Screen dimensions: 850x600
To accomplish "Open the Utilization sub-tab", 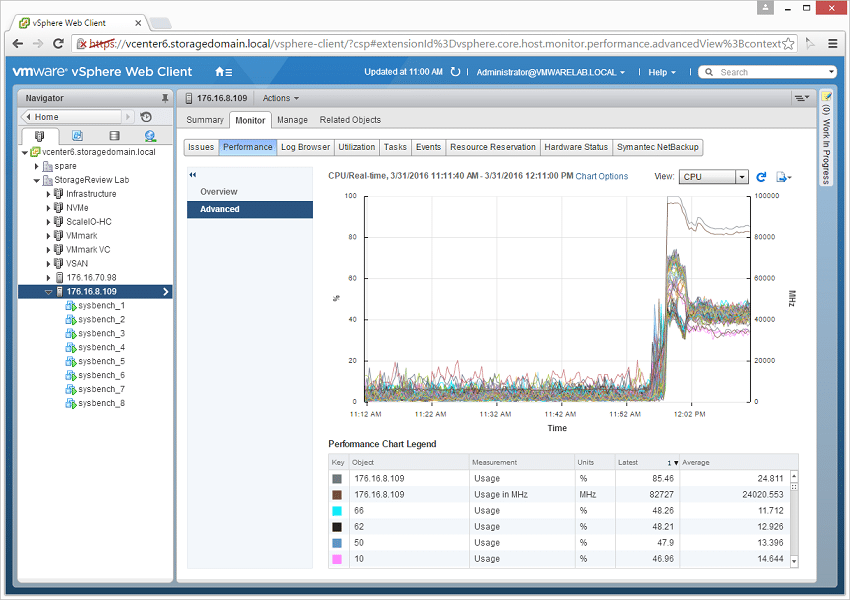I will click(x=357, y=147).
